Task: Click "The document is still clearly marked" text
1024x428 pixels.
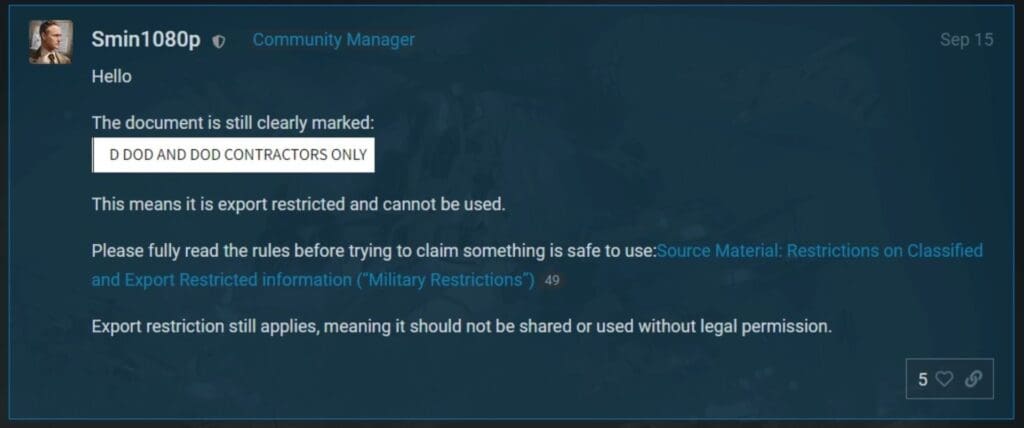Action: tap(233, 123)
